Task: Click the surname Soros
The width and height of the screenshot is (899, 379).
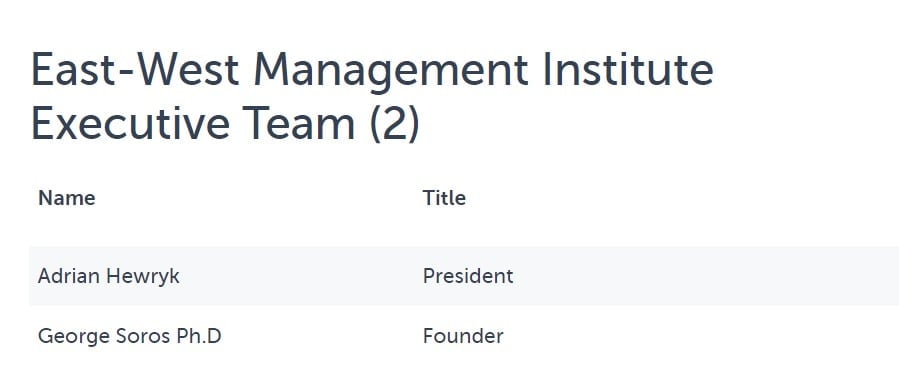Action: (x=143, y=335)
